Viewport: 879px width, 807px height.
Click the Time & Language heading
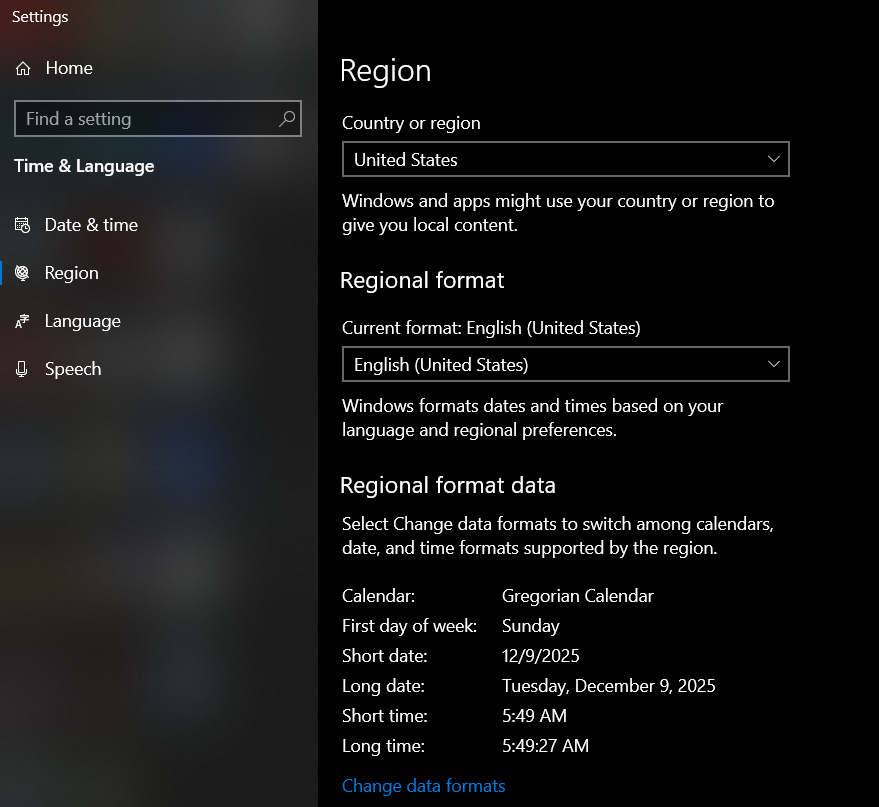(x=84, y=166)
